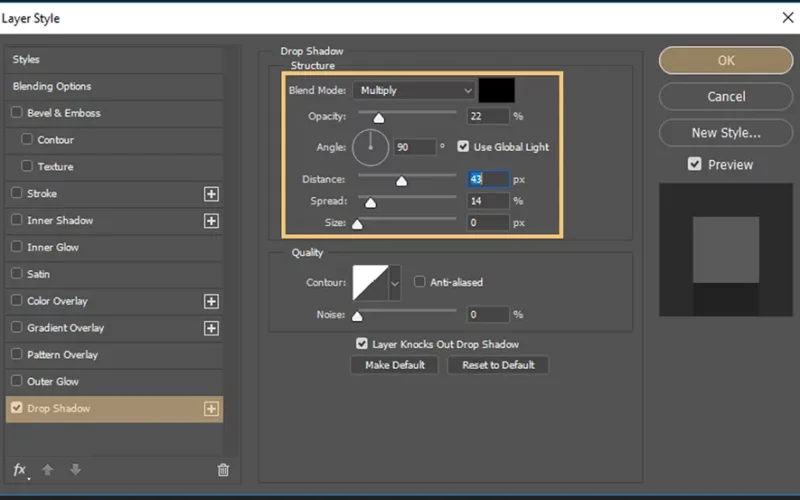Expand the Contour picker dropdown arrow
Screen dimensions: 800x500
394,283
